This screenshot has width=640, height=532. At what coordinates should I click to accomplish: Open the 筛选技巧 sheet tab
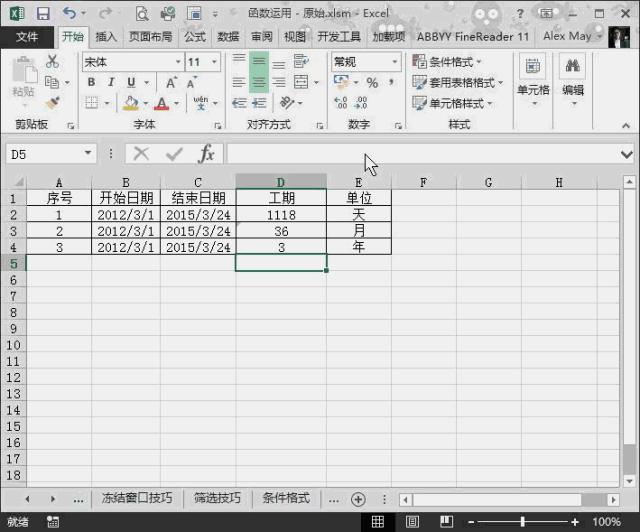coord(217,498)
